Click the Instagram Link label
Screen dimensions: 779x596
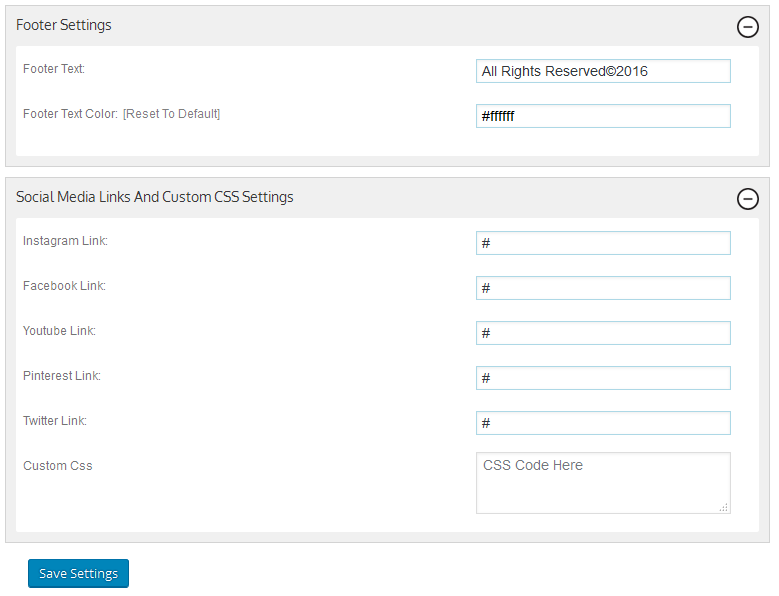65,241
